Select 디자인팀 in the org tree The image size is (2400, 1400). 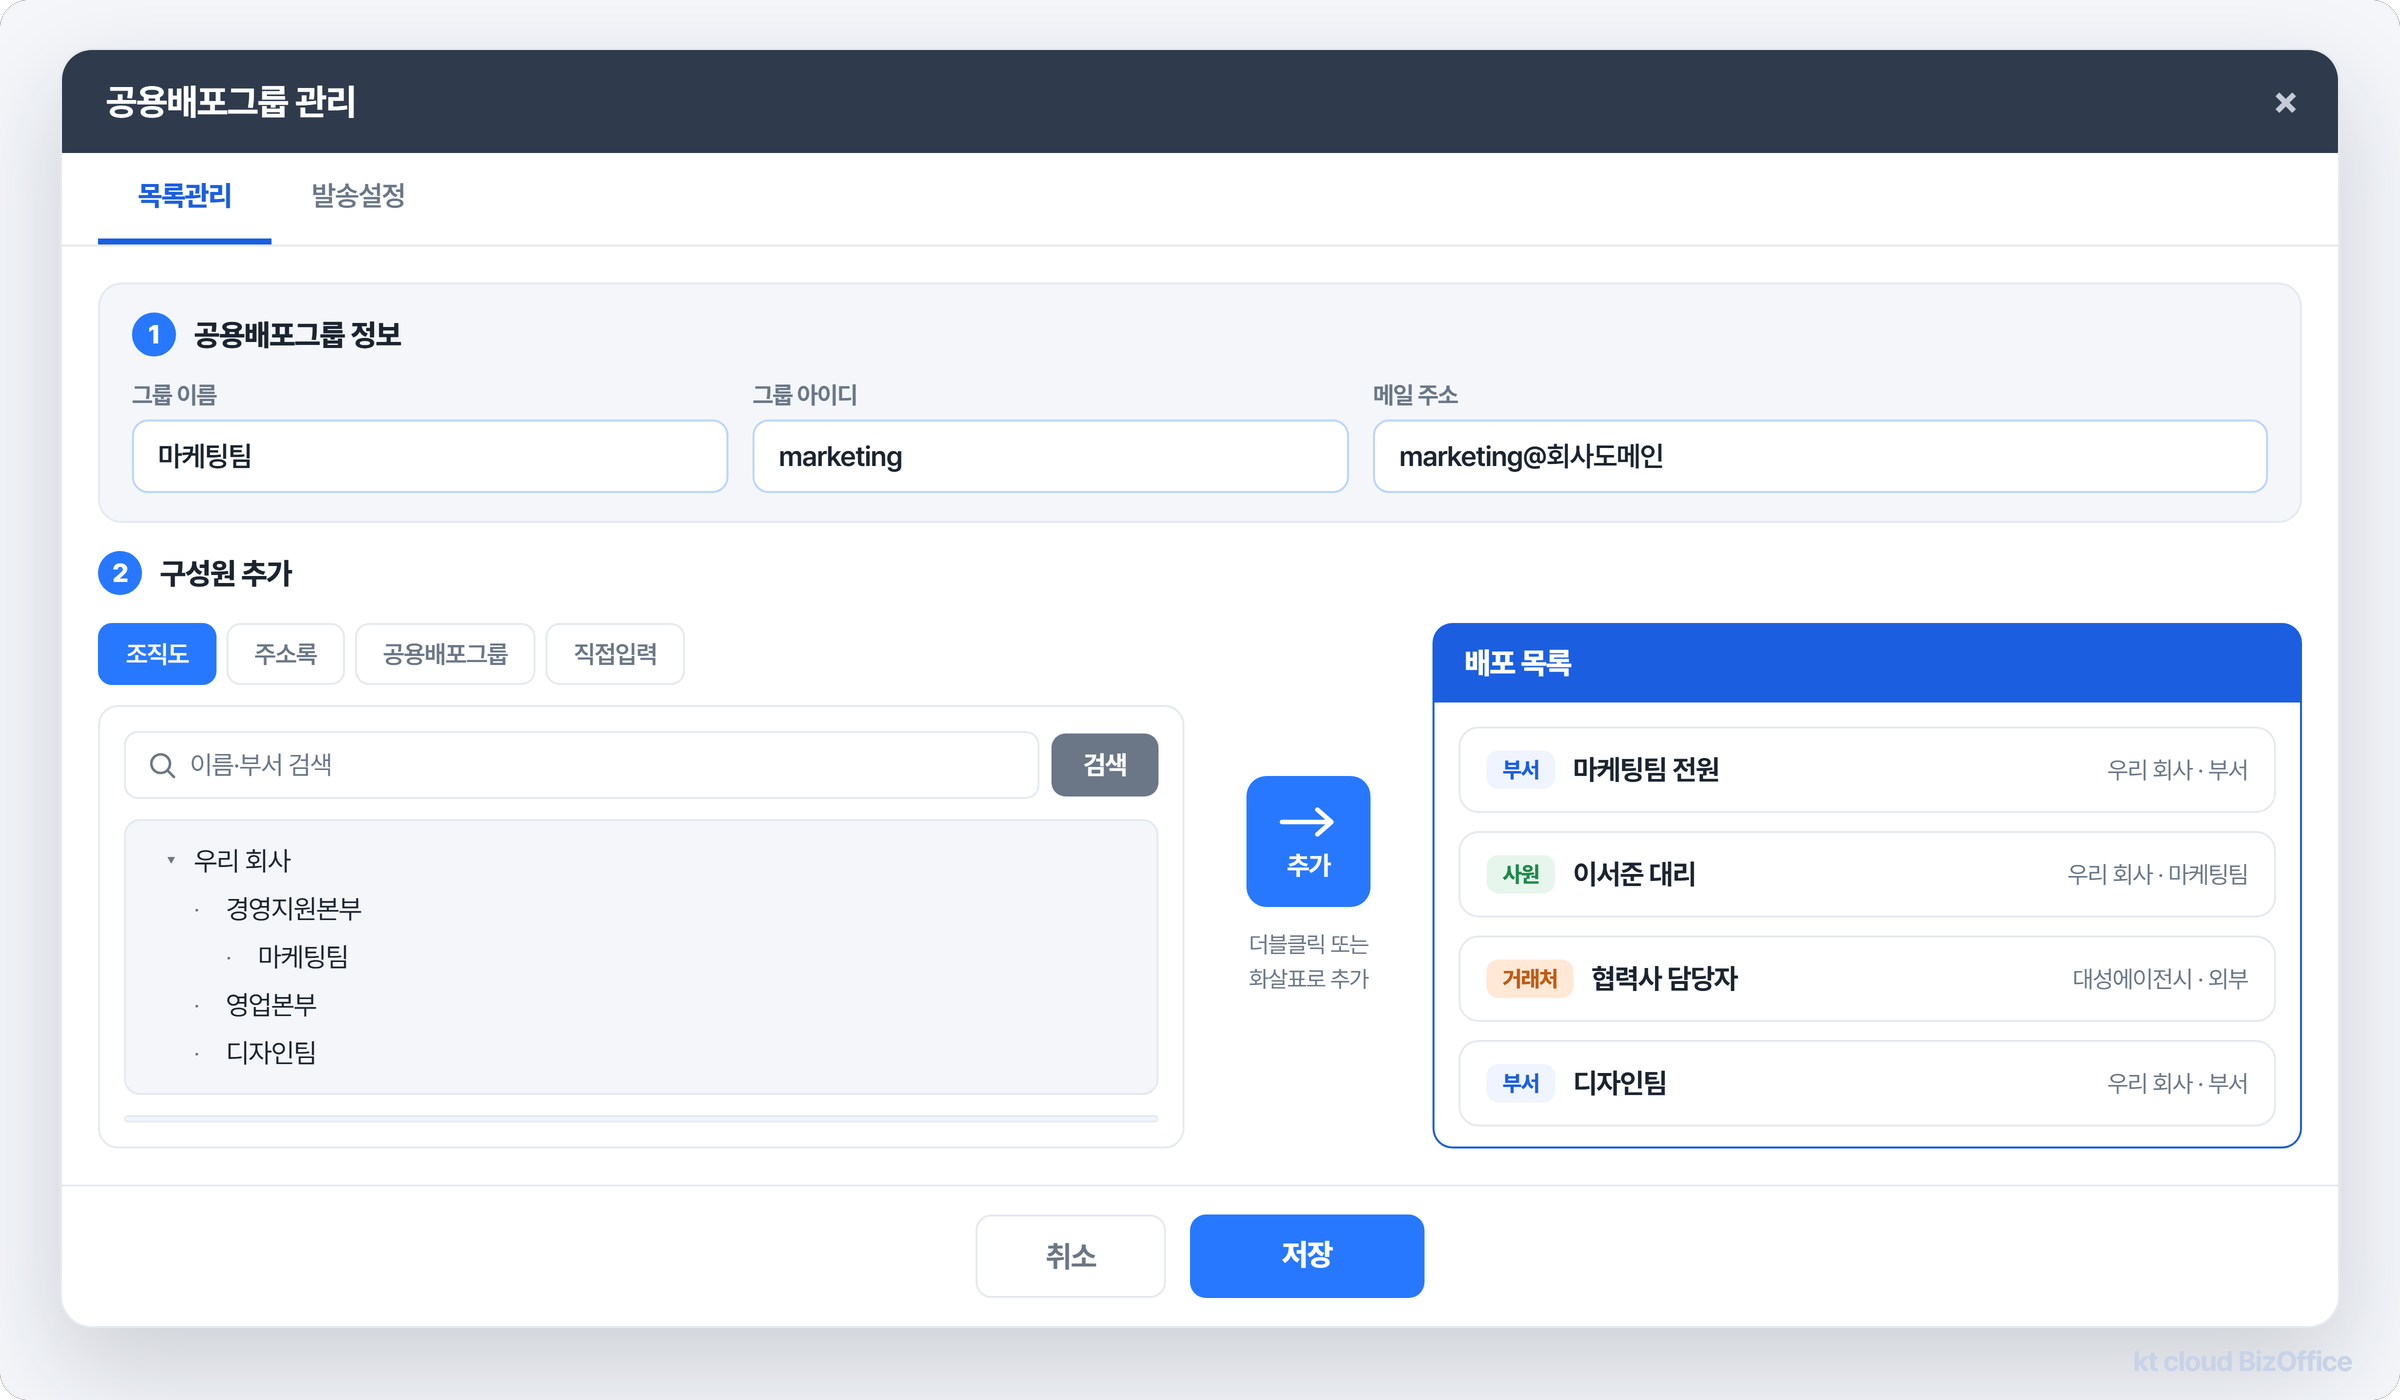271,1052
